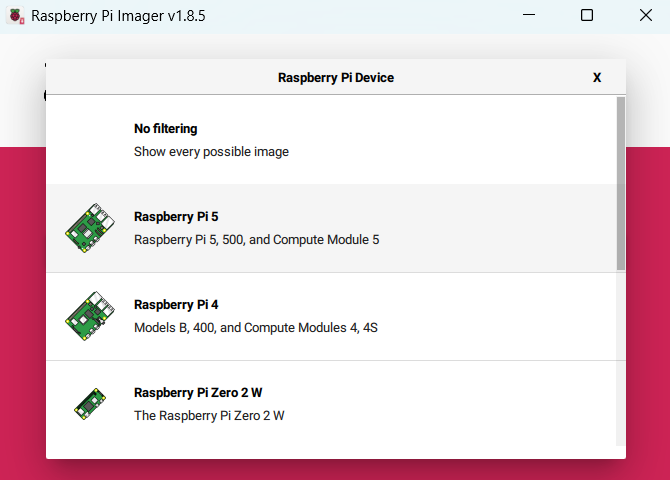Click the Raspberry Pi Device dialog header
The width and height of the screenshot is (670, 480).
tap(336, 77)
